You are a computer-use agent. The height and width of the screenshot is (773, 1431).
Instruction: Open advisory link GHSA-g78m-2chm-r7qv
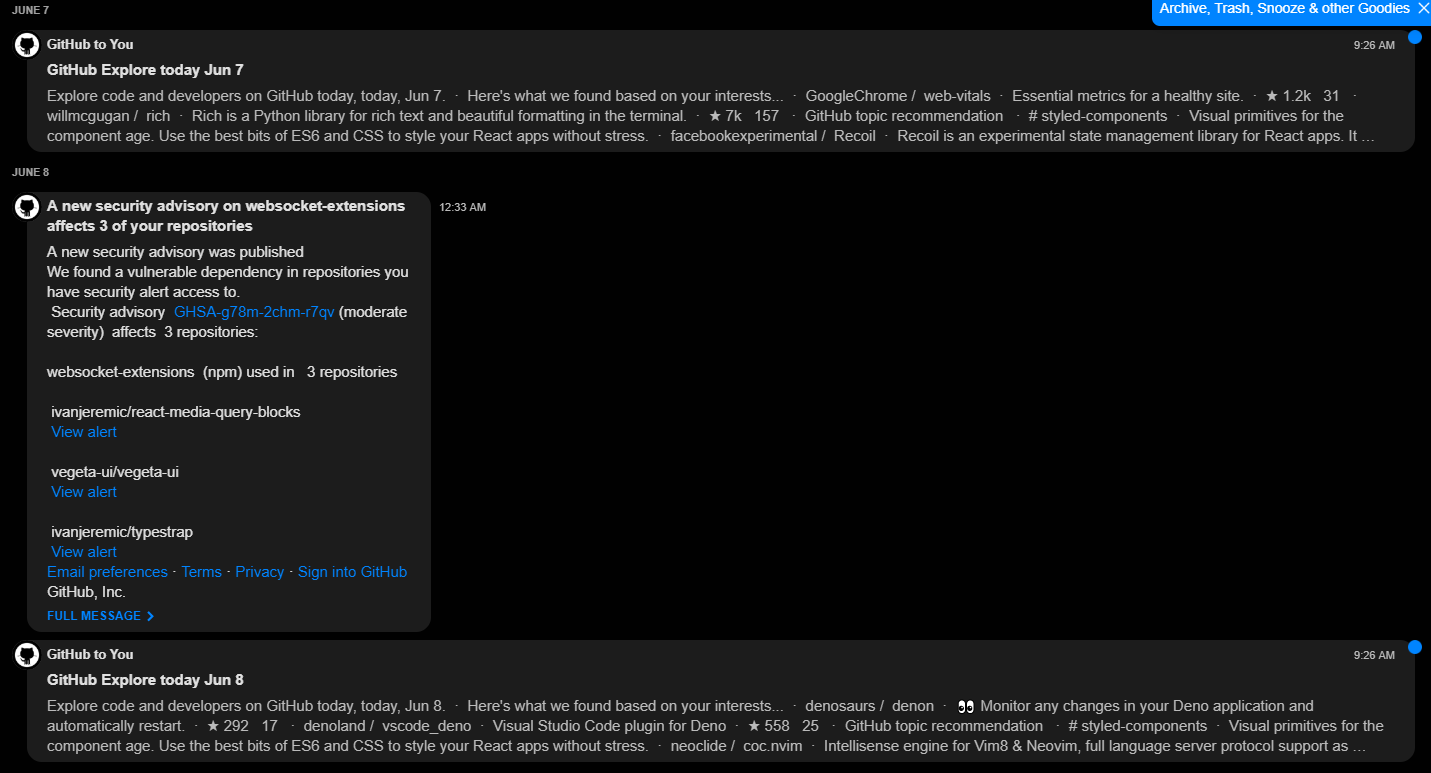tap(254, 312)
